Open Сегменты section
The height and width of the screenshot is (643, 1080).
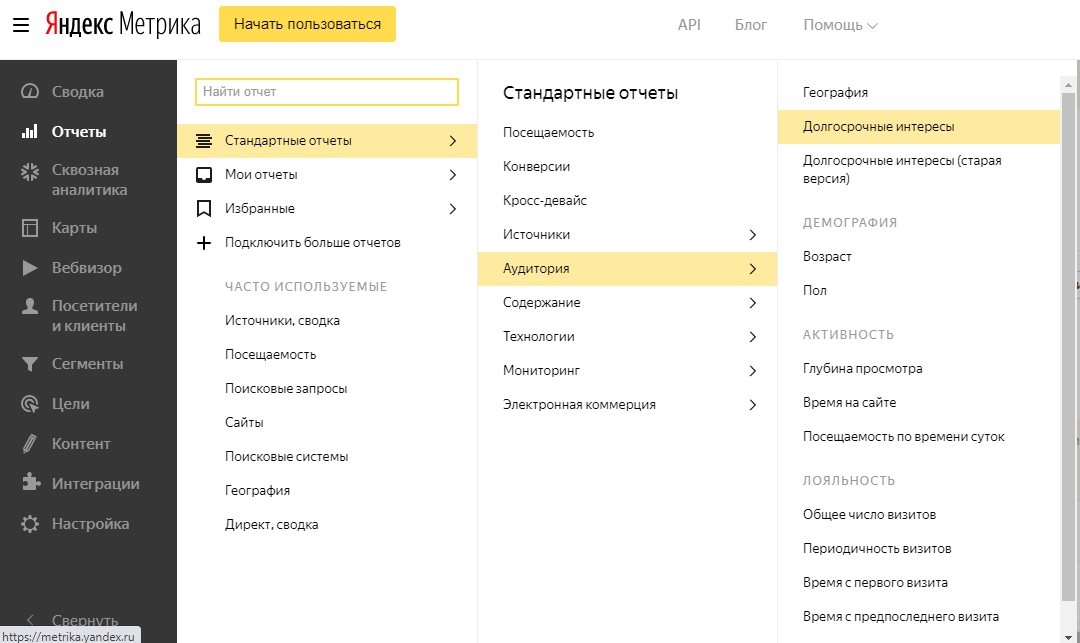tap(87, 363)
